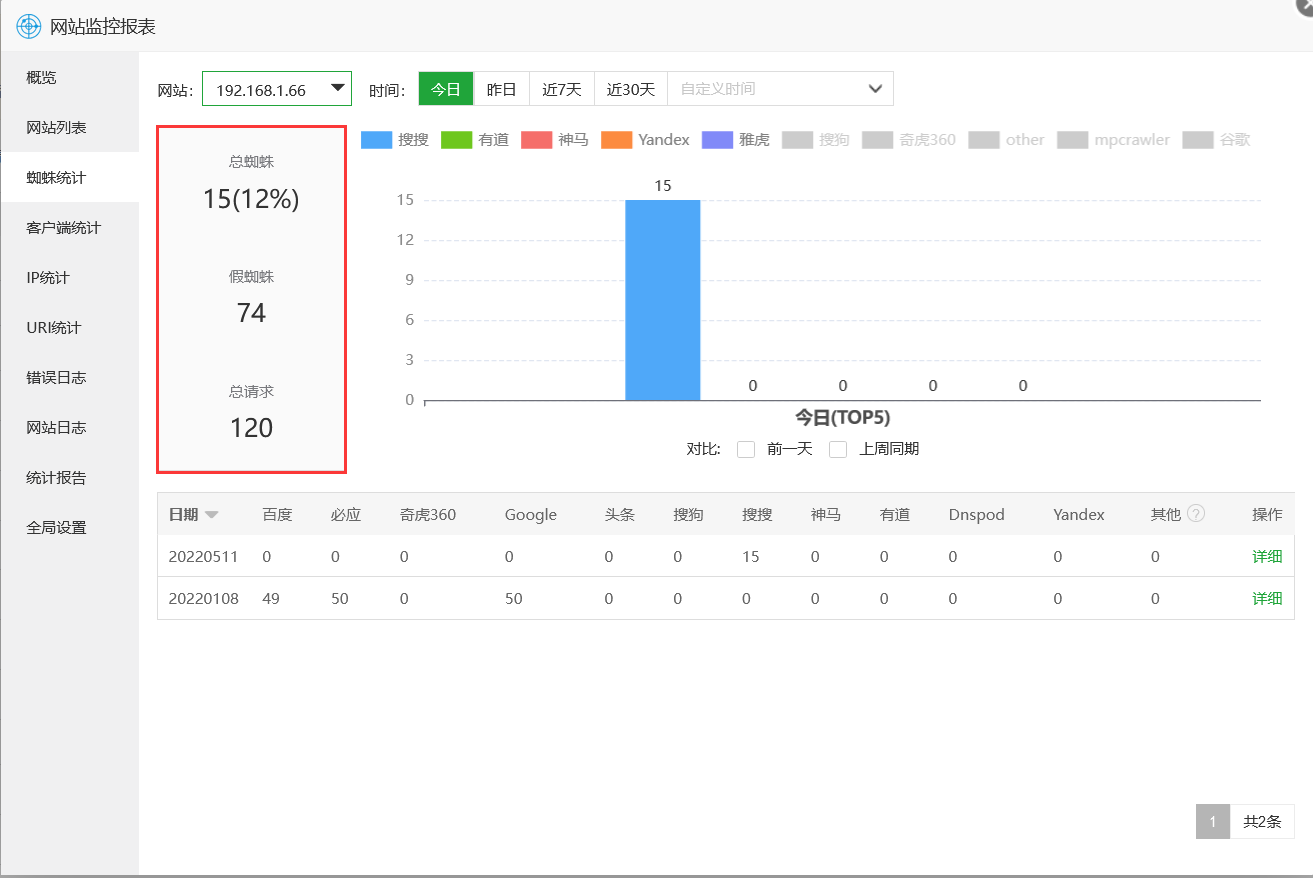The height and width of the screenshot is (878, 1313).
Task: Click the date cell 20220511
Action: [x=204, y=557]
